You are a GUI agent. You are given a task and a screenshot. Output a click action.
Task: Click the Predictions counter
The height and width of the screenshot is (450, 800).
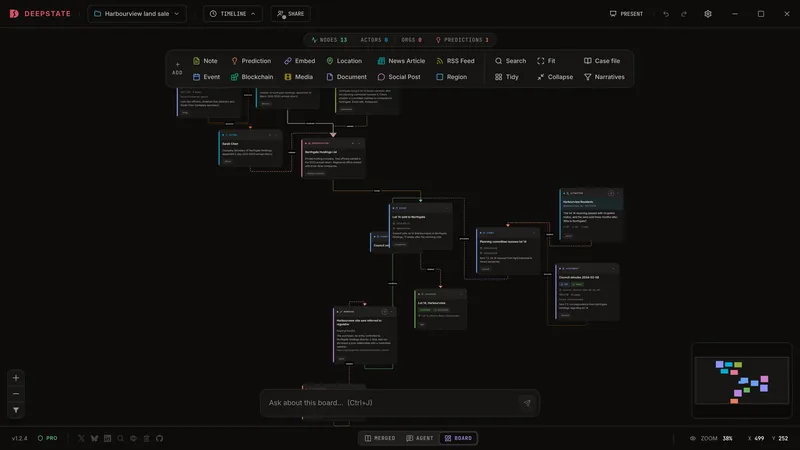pos(462,40)
